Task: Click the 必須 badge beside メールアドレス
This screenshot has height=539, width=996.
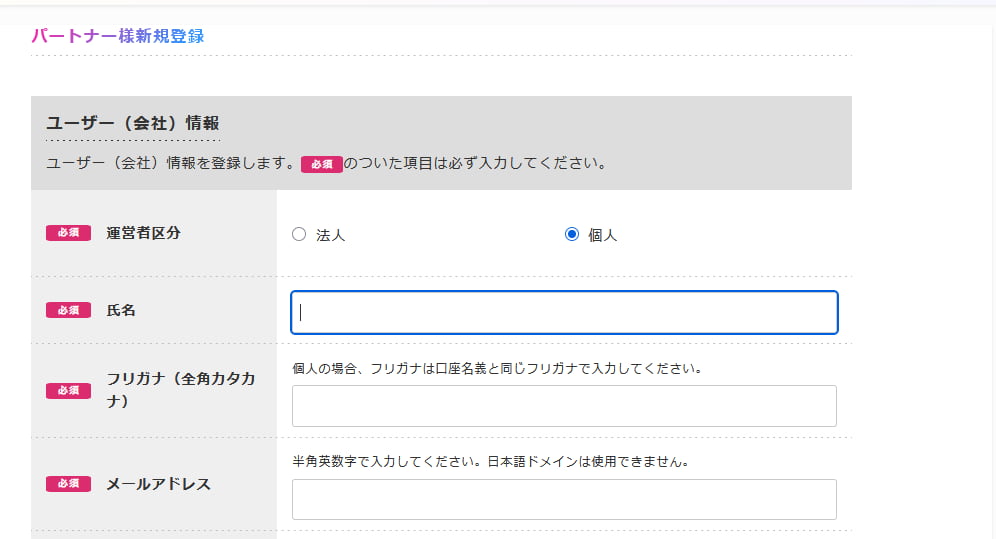Action: pyautogui.click(x=68, y=484)
